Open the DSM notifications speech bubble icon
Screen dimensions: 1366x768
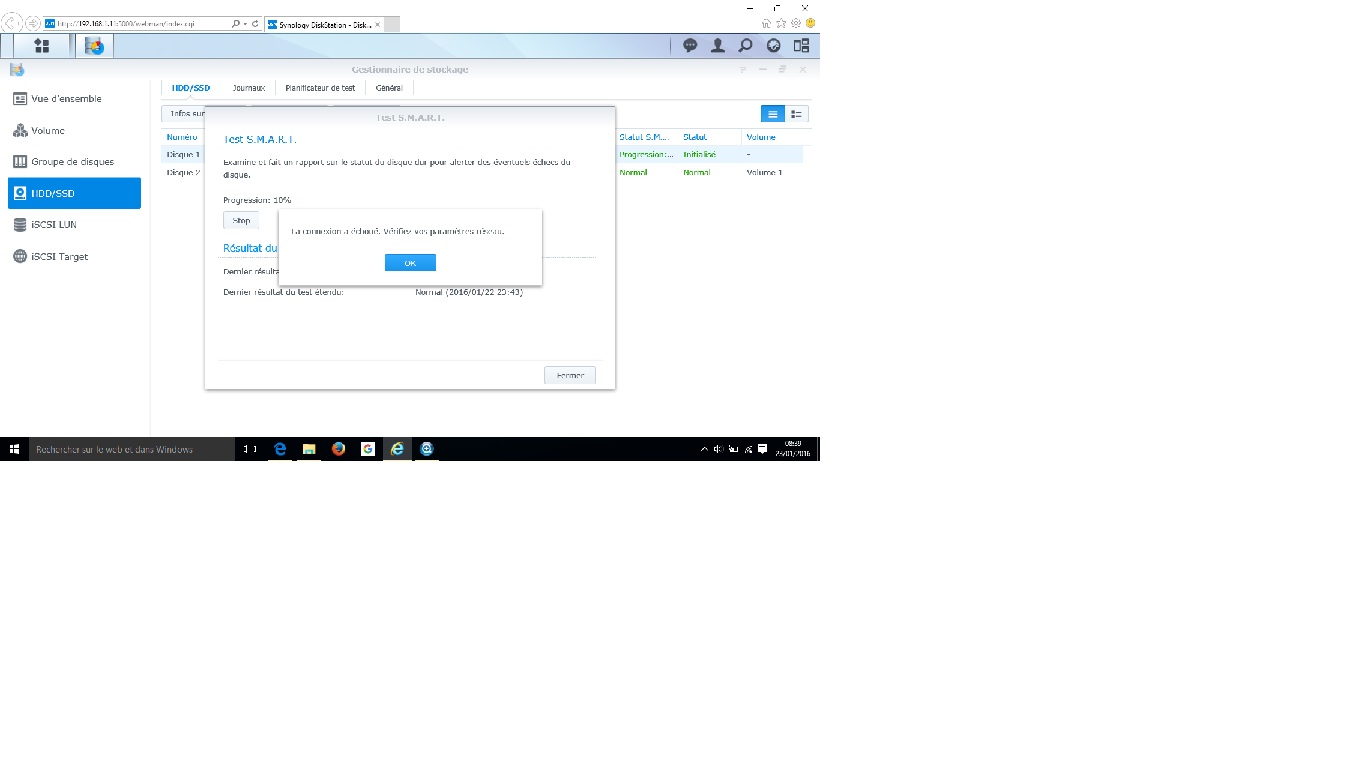[x=690, y=45]
